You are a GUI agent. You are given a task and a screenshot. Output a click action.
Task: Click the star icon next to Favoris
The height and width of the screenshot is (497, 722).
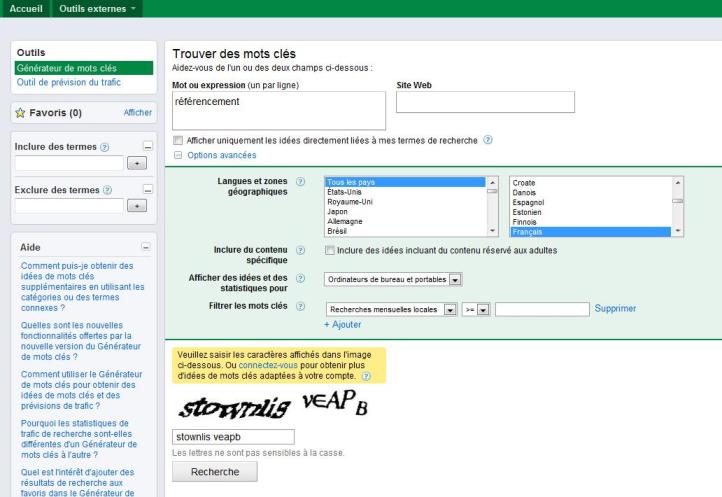(20, 113)
